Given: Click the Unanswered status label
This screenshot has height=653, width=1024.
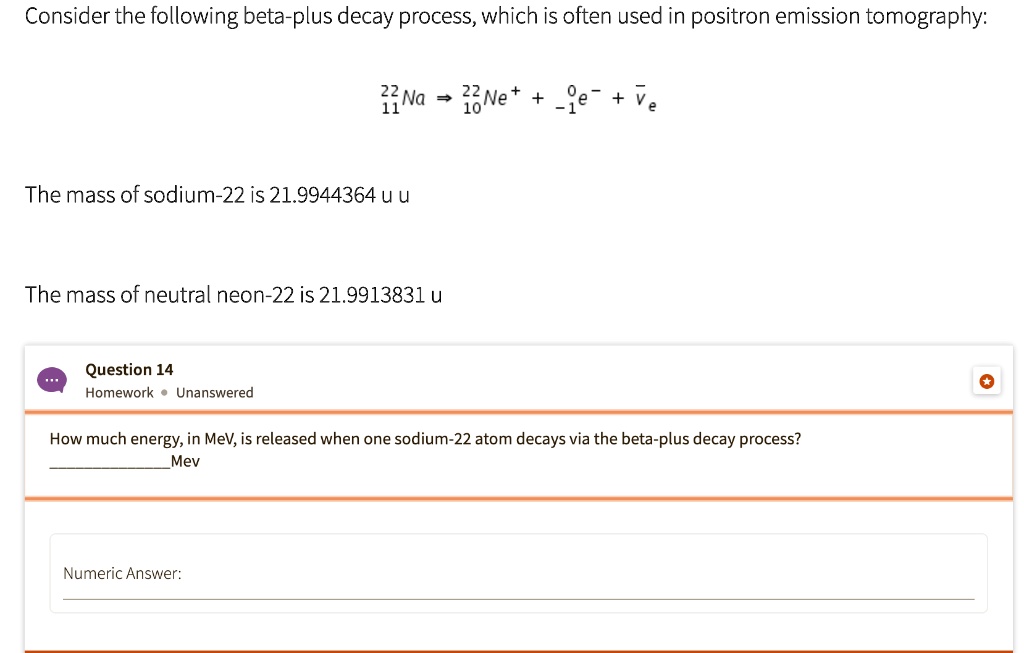Looking at the screenshot, I should coord(214,393).
